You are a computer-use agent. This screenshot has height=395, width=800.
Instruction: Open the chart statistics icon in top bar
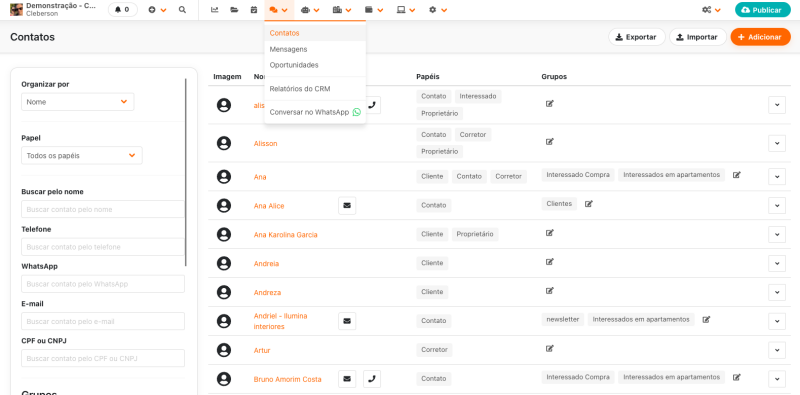click(215, 10)
